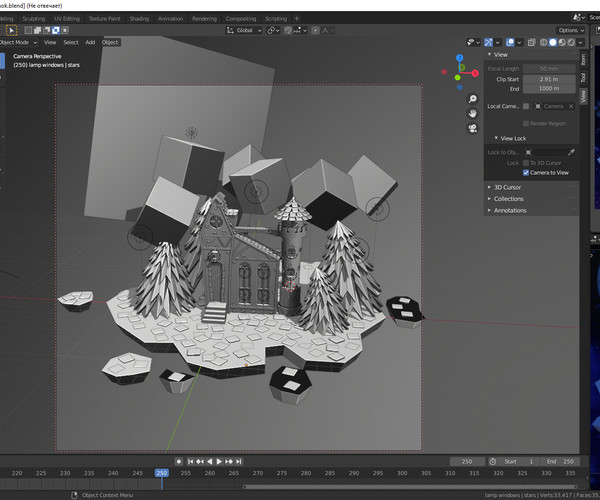Tick the Local Camera checkbox
The height and width of the screenshot is (500, 600).
click(x=526, y=105)
